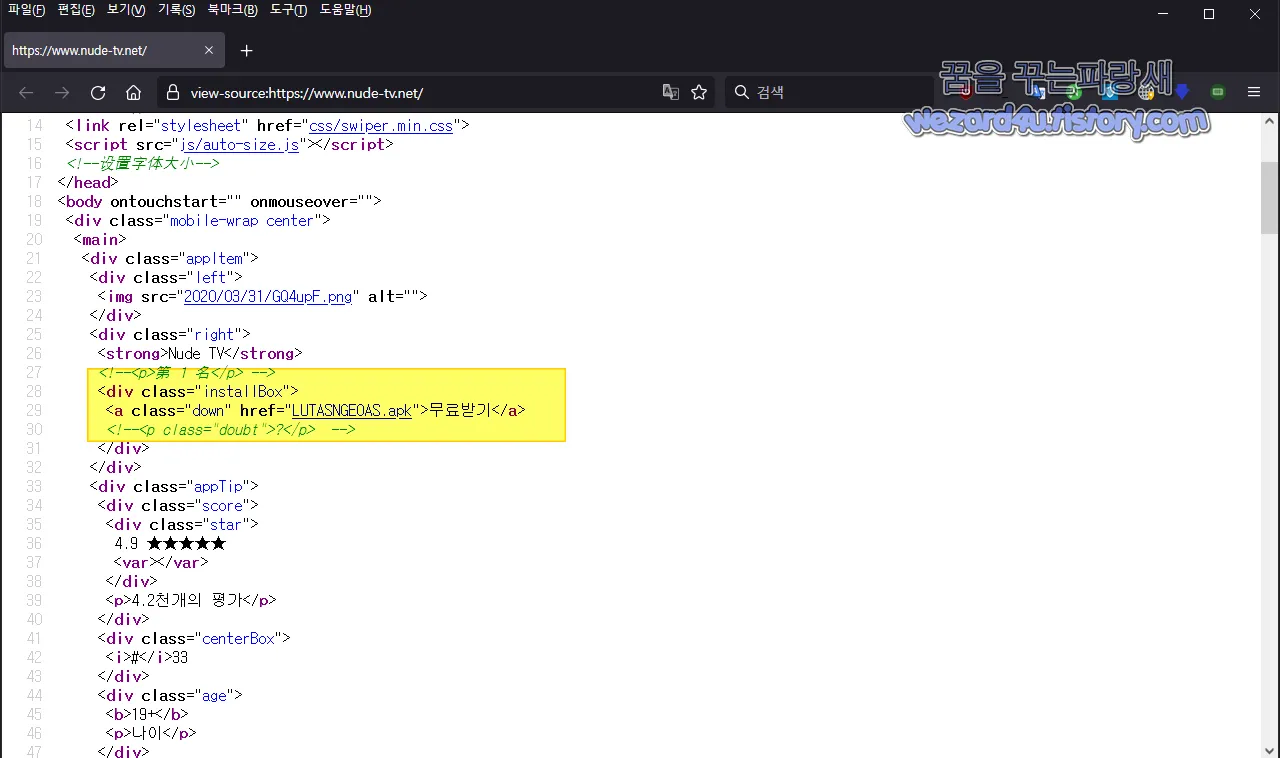The height and width of the screenshot is (758, 1280).
Task: Open the 북마크(B) menu
Action: point(233,10)
